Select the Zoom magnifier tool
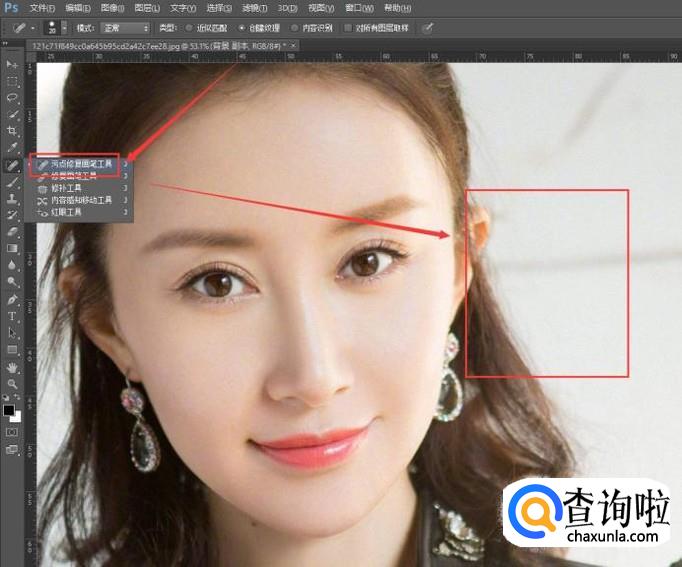682x567 pixels. click(x=13, y=383)
